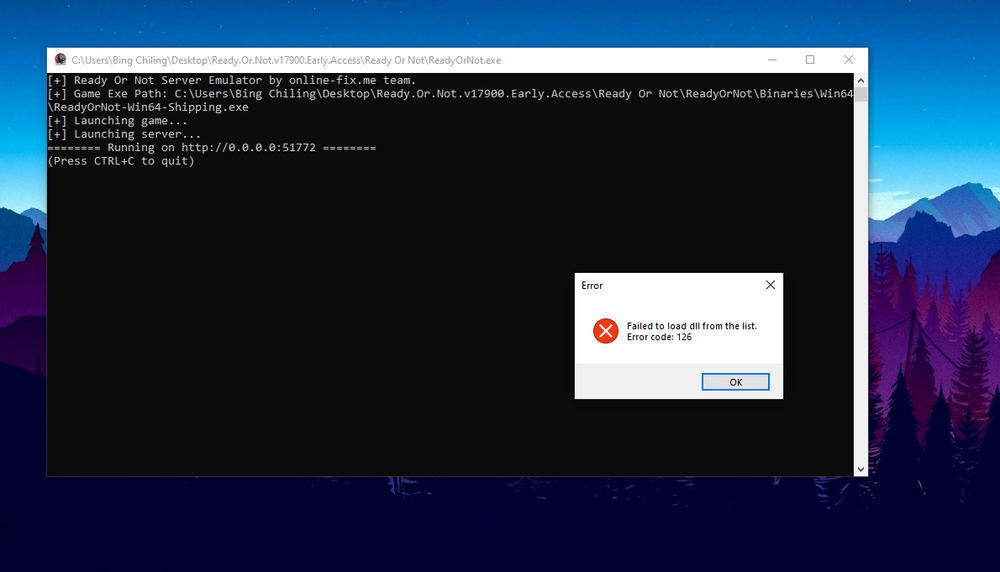1000x572 pixels.
Task: Click the console scrollbar down arrow
Action: point(861,469)
